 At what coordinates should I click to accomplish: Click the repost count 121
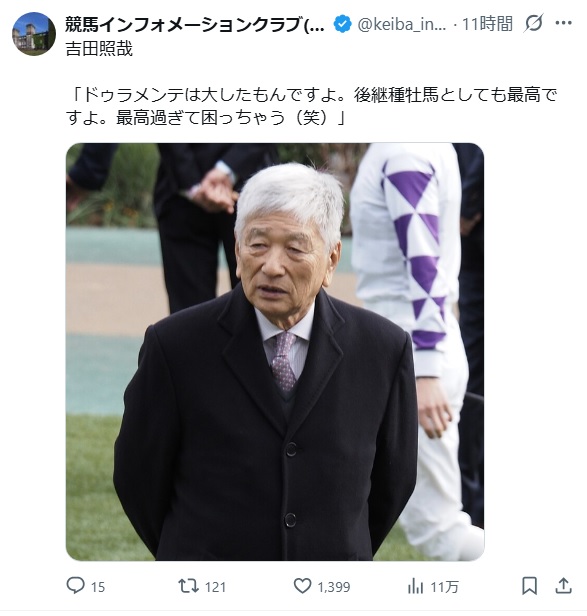[x=215, y=587]
